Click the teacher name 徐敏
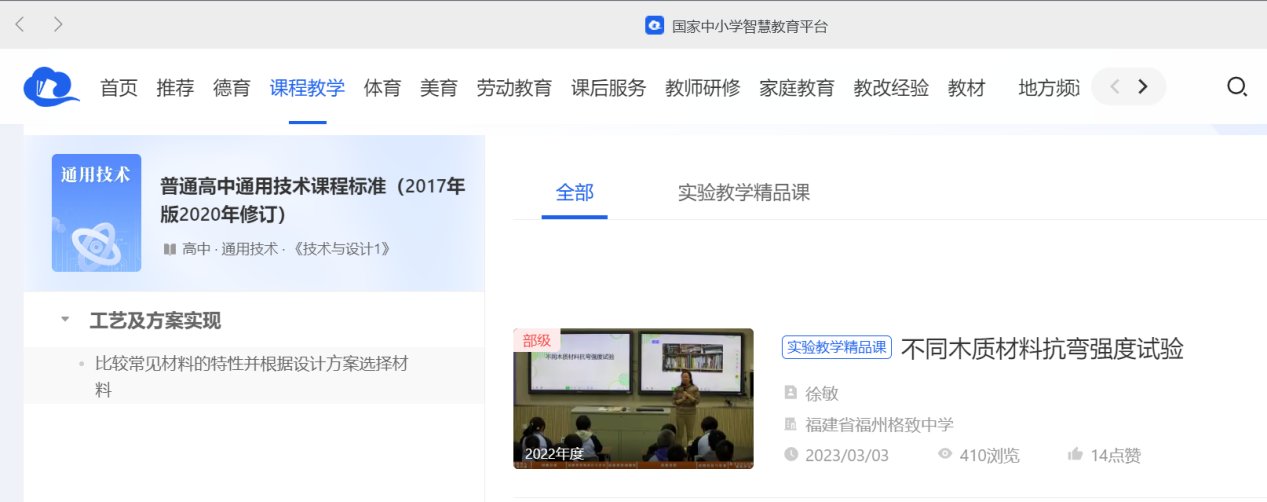Image resolution: width=1267 pixels, height=502 pixels. coord(821,393)
